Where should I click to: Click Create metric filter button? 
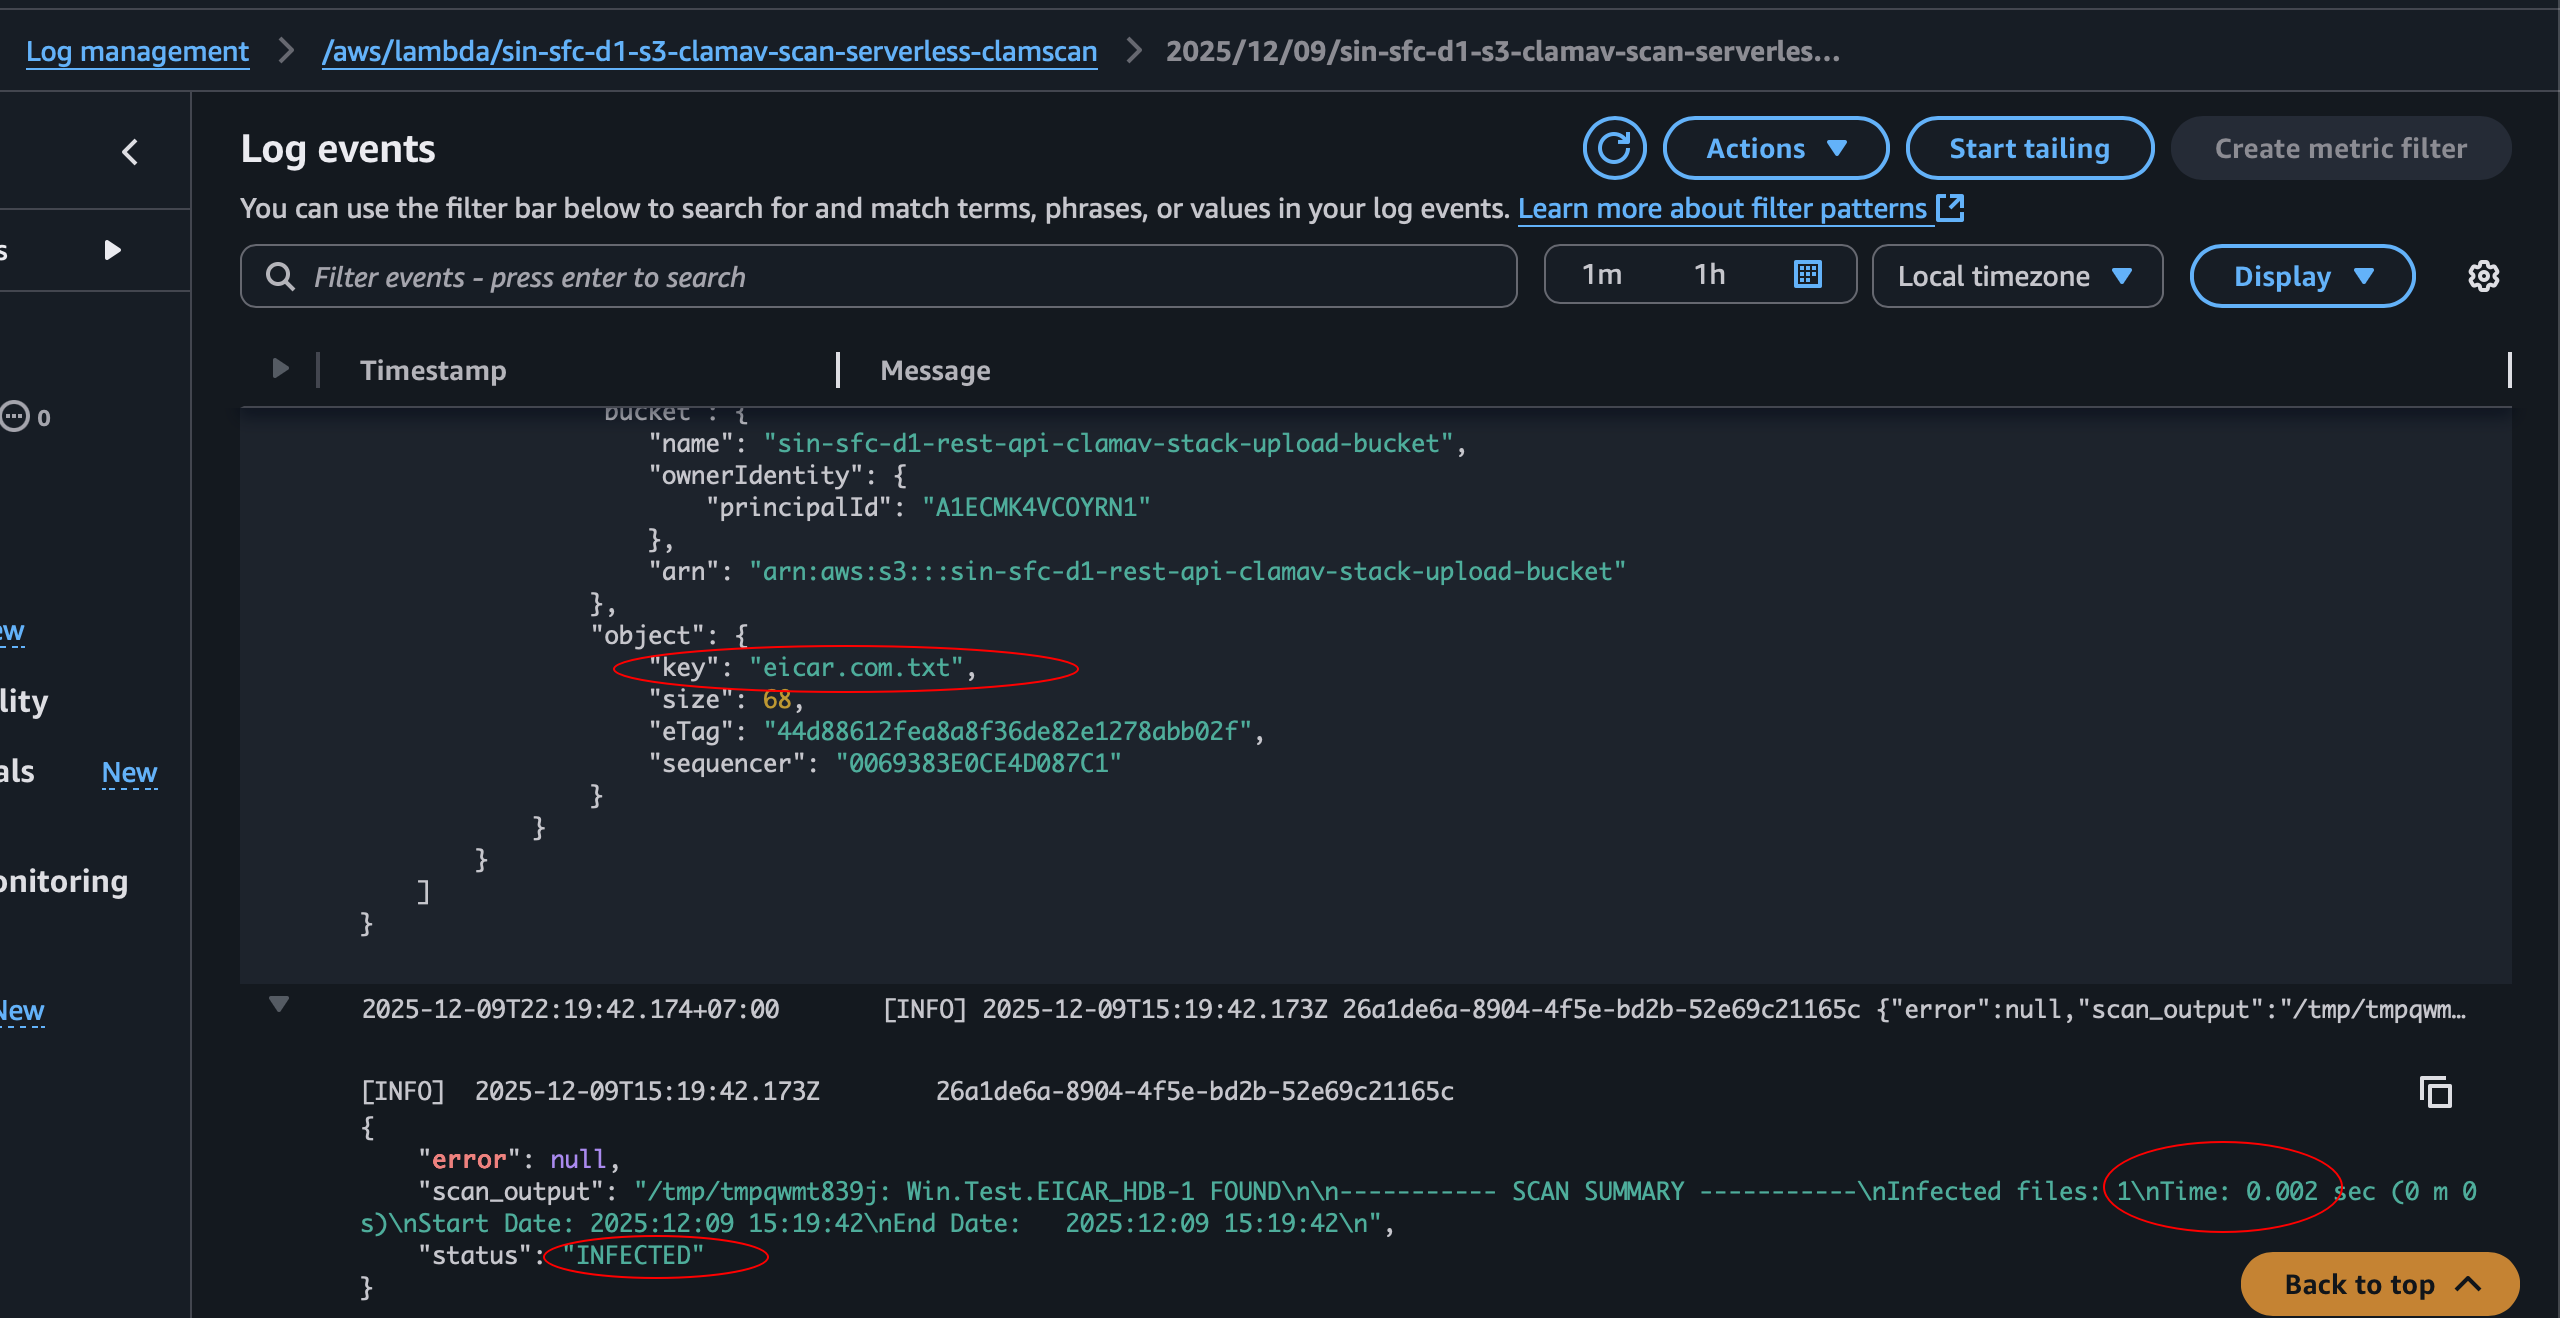[2341, 148]
